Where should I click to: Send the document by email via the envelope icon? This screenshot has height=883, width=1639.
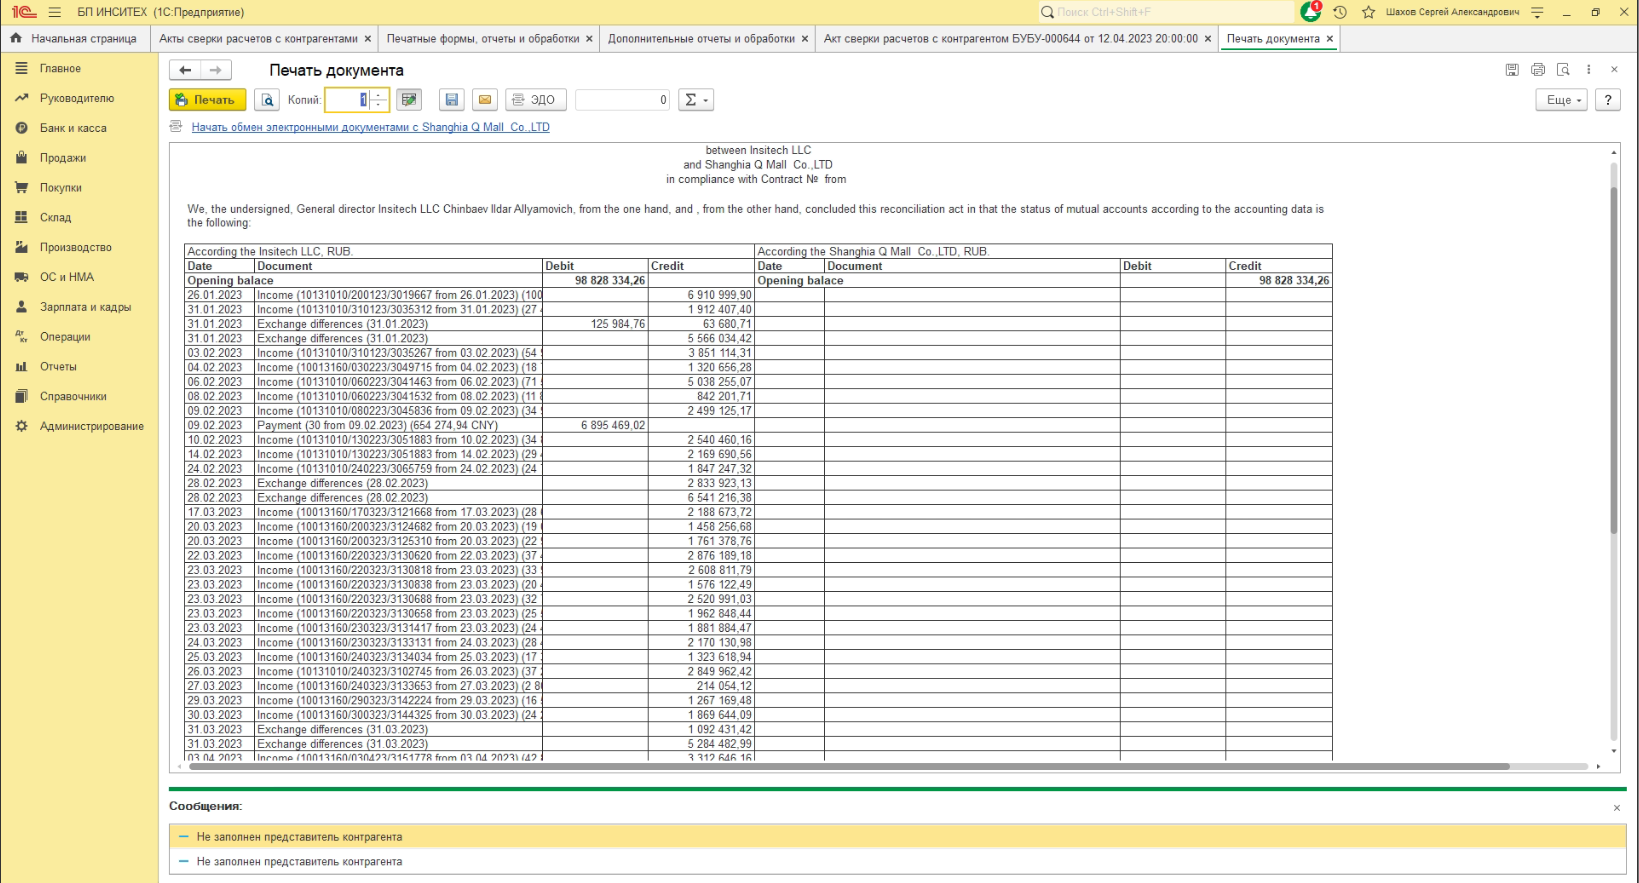point(485,100)
